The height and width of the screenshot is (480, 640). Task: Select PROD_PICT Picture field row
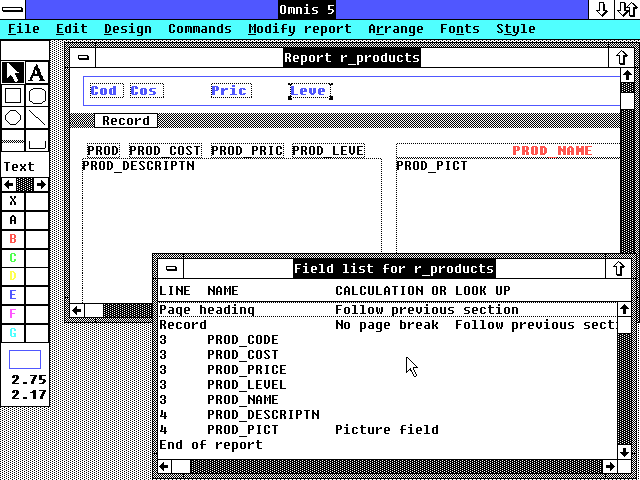pyautogui.click(x=387, y=430)
